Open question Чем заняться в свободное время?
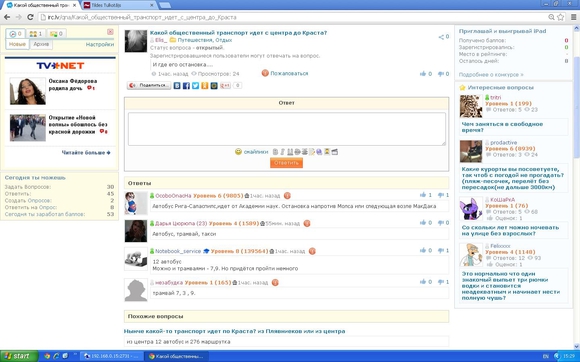 [x=502, y=127]
